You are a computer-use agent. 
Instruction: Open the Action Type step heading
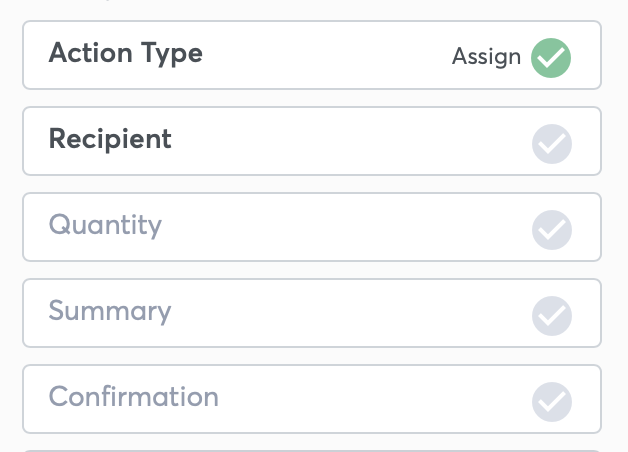click(x=126, y=54)
